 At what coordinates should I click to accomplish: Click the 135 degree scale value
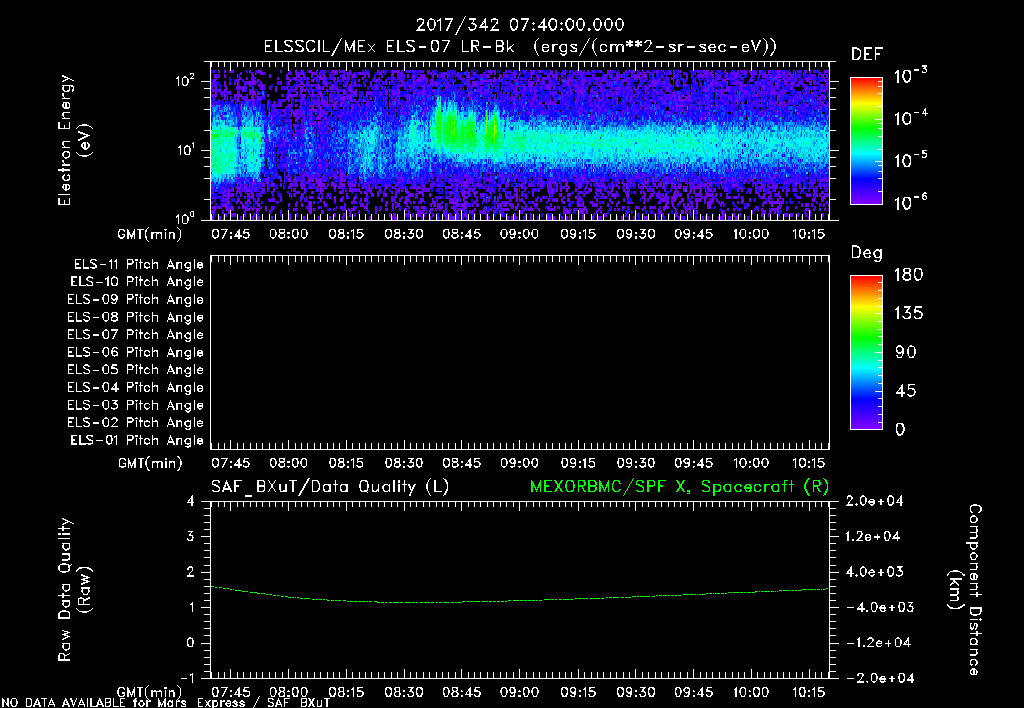(x=908, y=314)
